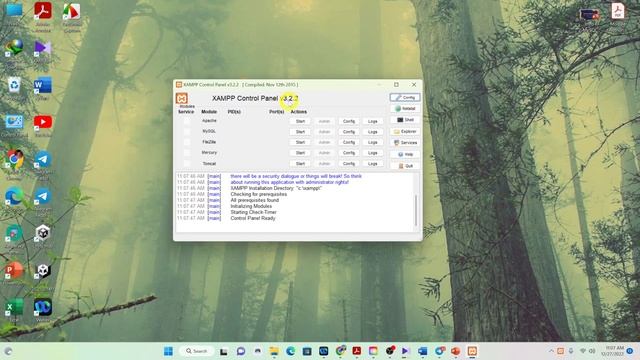Toggle the Mercury service checkbox
The height and width of the screenshot is (360, 640).
(187, 153)
